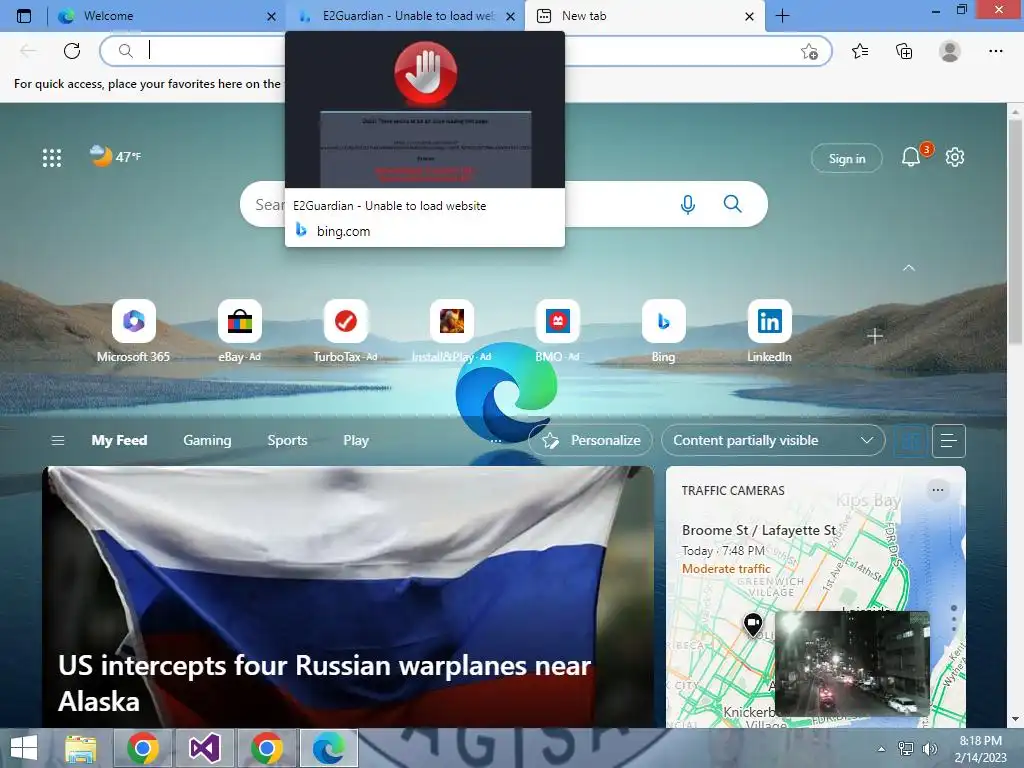1024x768 pixels.
Task: Open the app launcher grid icon
Action: tap(52, 157)
